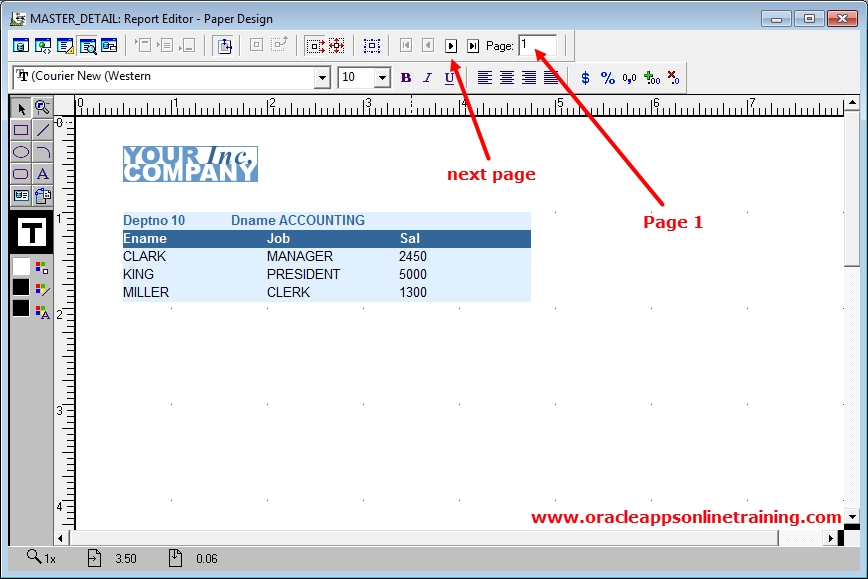Image resolution: width=868 pixels, height=579 pixels.
Task: Click the Page number field
Action: [538, 45]
